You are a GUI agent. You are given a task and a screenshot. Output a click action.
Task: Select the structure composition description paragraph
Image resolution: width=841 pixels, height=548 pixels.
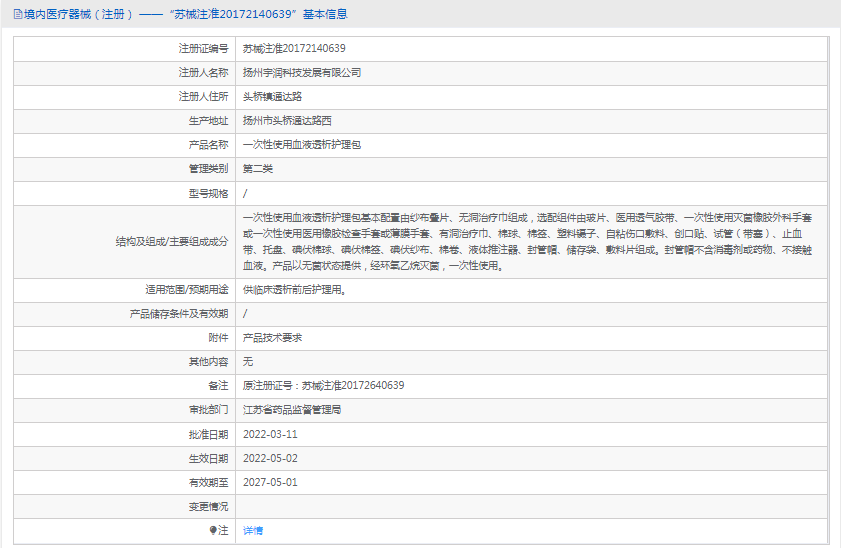point(528,241)
